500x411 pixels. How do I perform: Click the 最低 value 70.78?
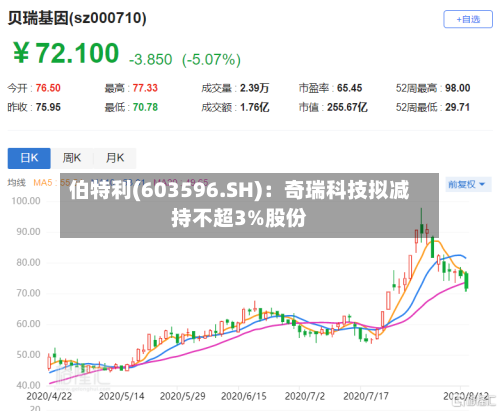145,107
